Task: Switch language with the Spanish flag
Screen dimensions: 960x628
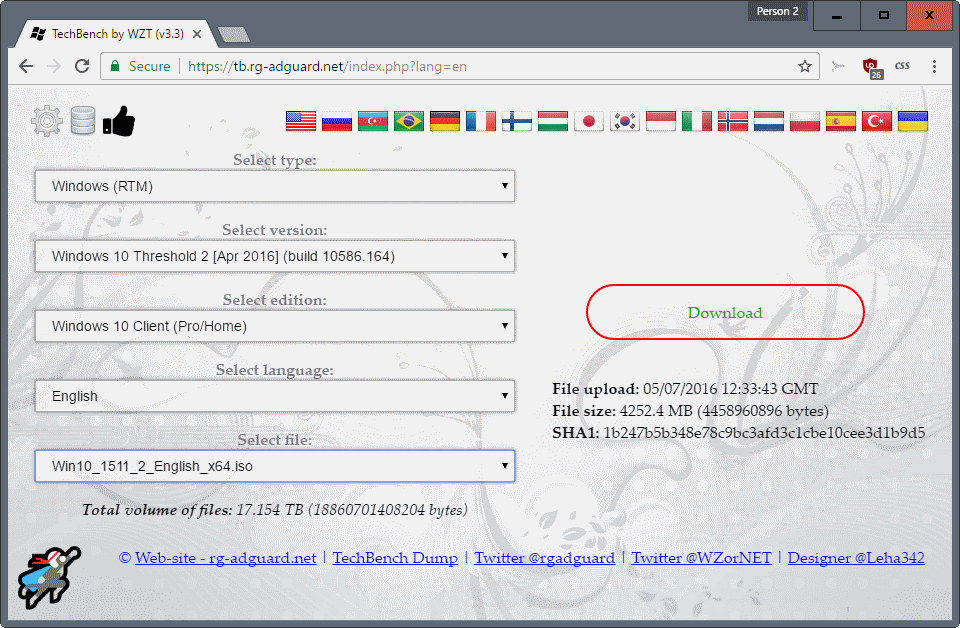Action: (x=841, y=121)
